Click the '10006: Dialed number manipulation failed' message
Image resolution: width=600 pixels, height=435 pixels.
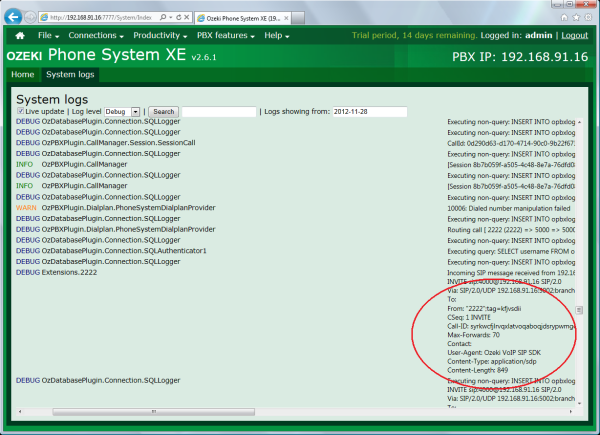(509, 209)
